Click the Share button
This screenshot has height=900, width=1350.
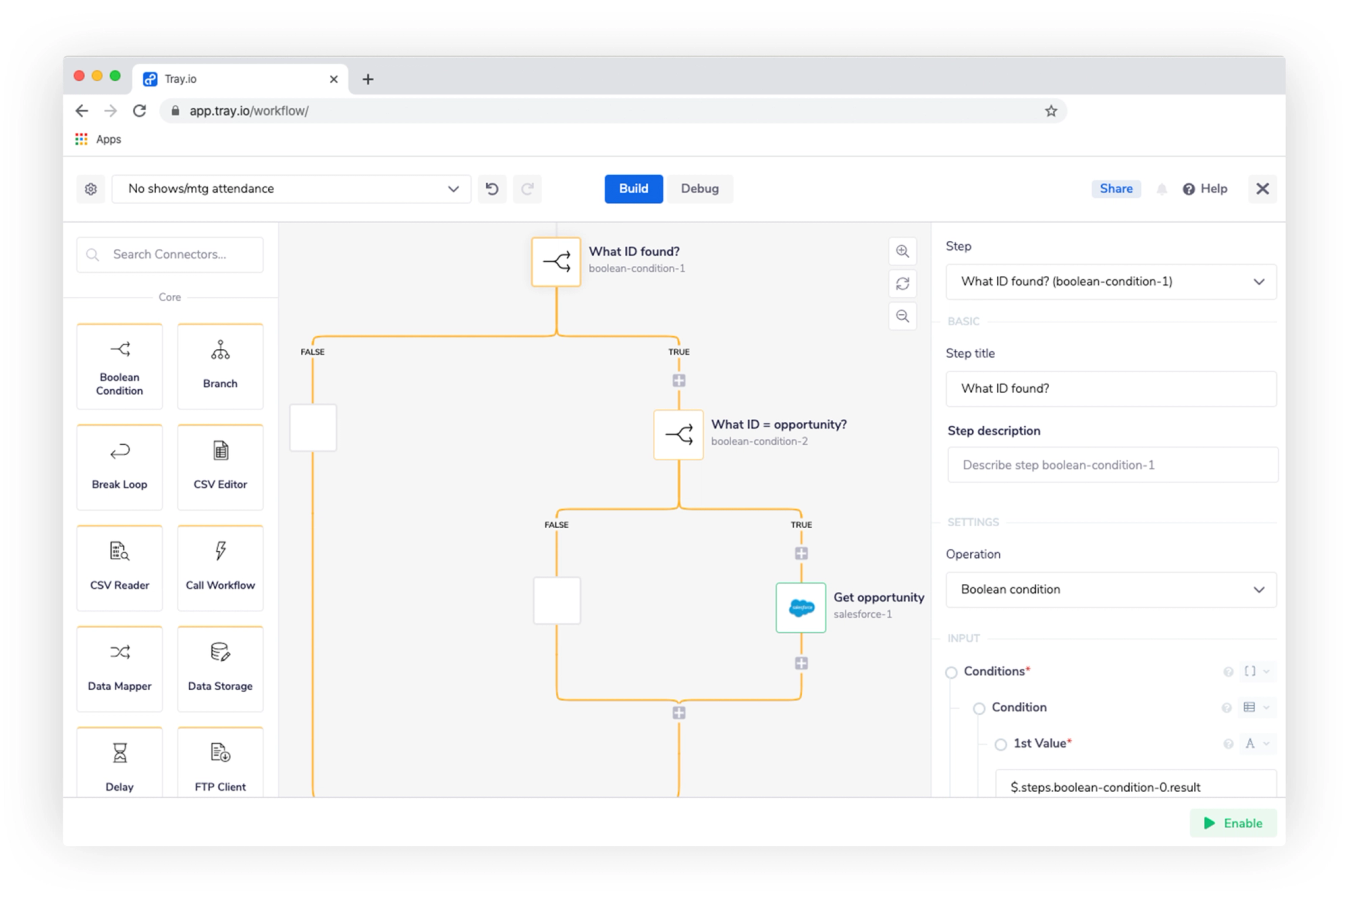click(1116, 189)
